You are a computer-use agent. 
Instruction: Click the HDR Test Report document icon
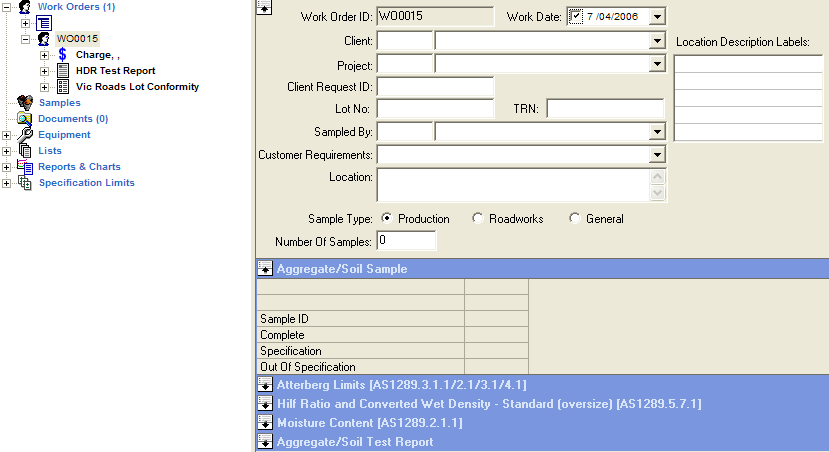coord(63,71)
